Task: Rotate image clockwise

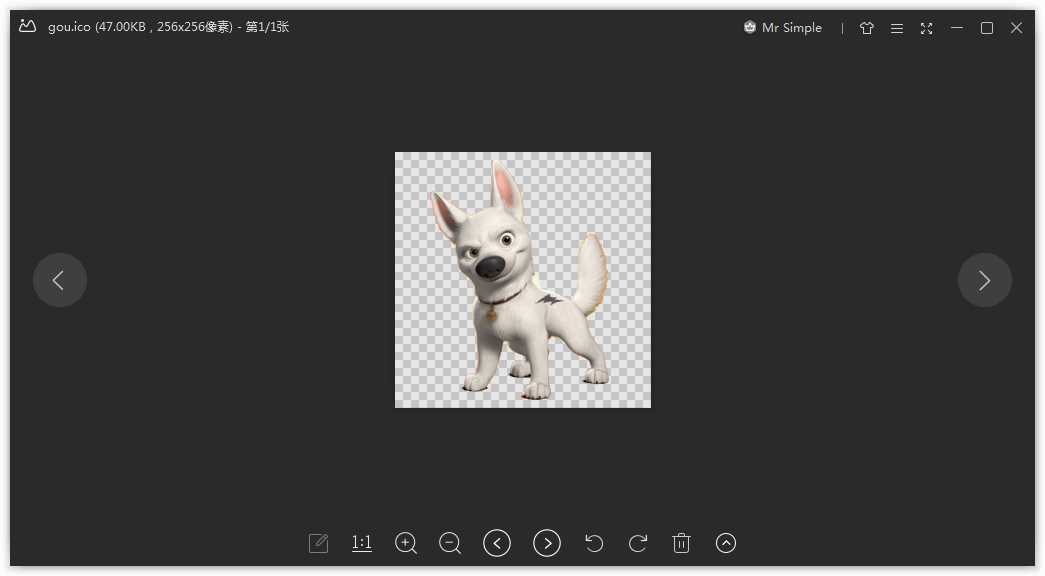Action: 638,543
